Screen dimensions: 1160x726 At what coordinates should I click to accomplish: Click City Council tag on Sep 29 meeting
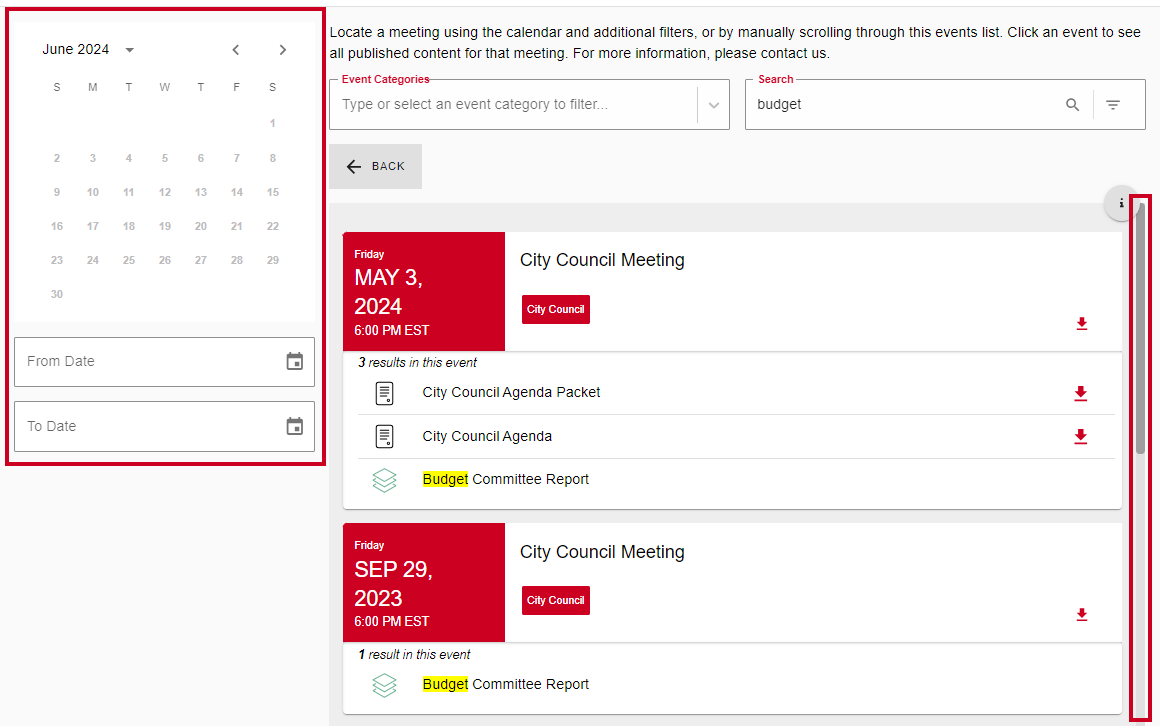click(x=556, y=600)
